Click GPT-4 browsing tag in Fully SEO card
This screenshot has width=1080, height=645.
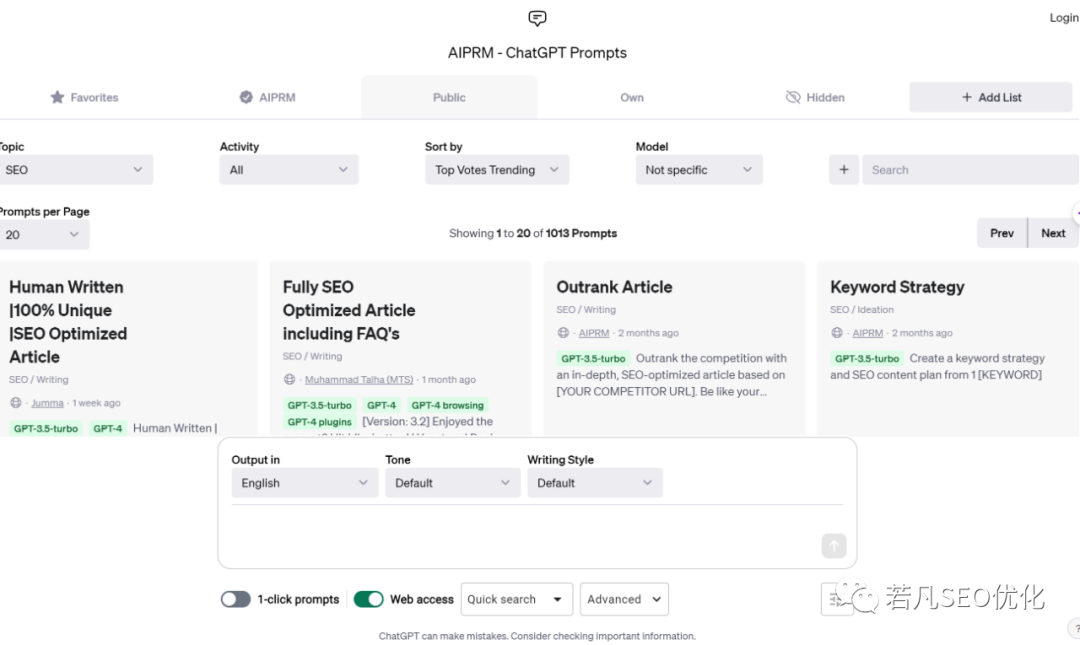tap(448, 405)
